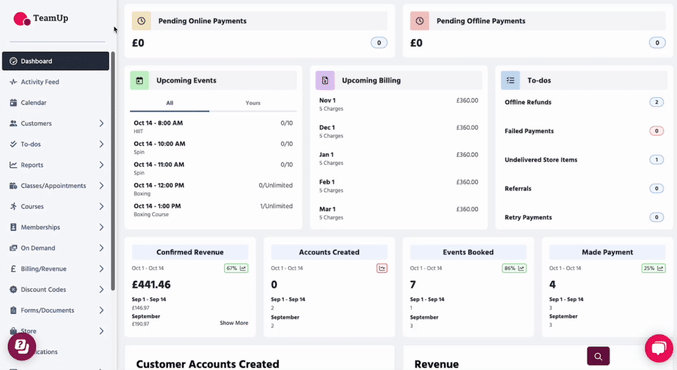Click the 25% Made Payment trend badge

pos(653,268)
